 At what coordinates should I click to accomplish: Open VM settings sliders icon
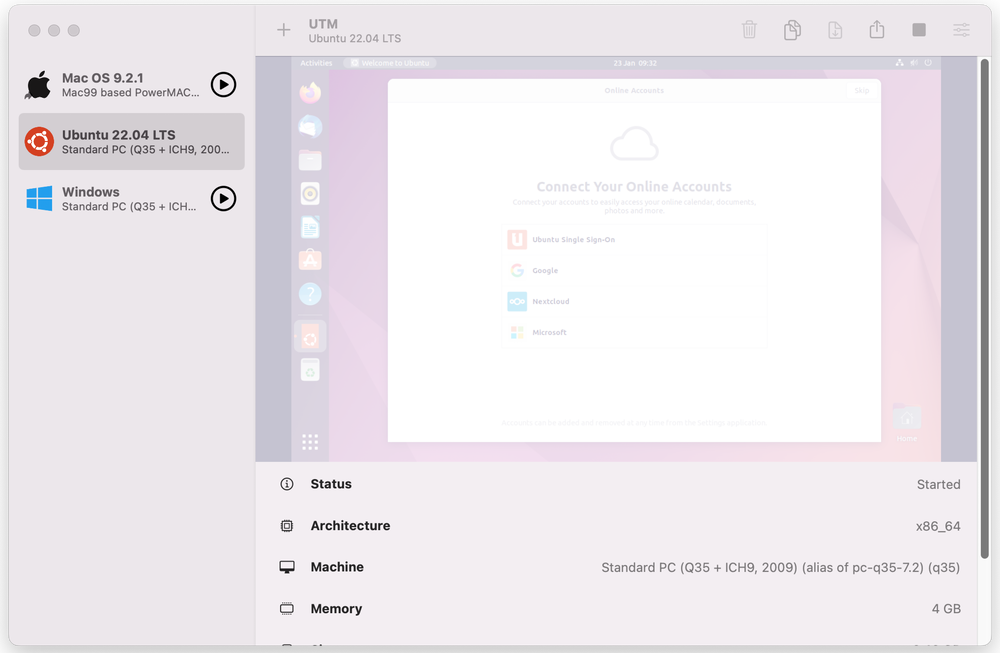coord(961,30)
